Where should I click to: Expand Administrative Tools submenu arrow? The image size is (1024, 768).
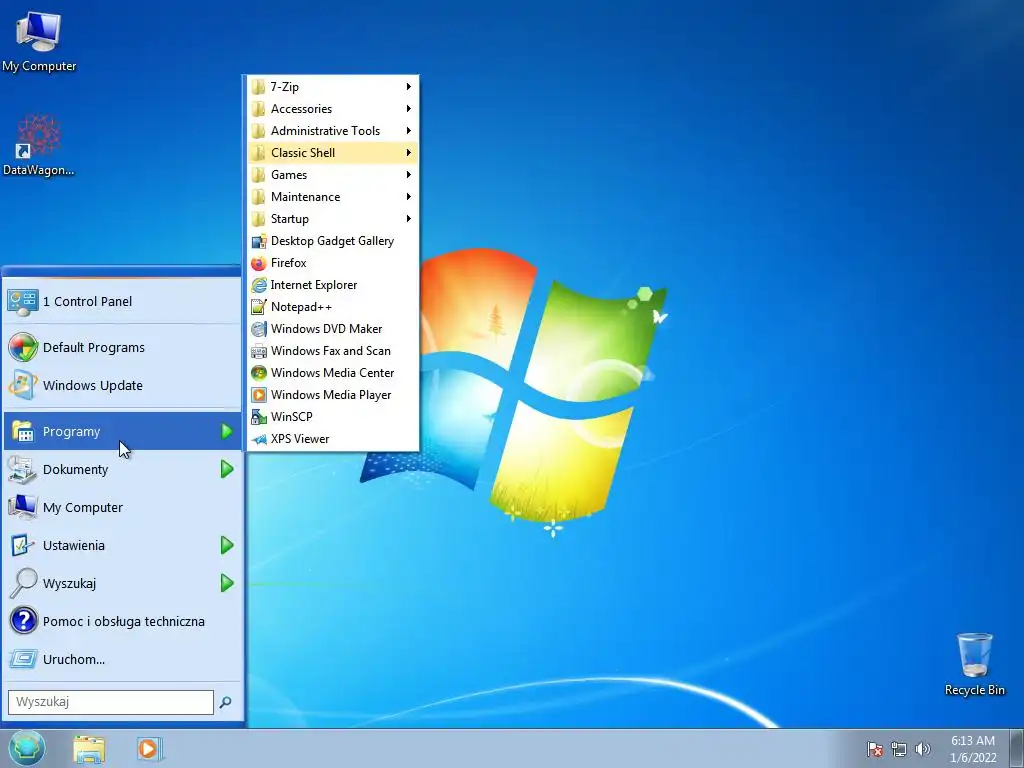(408, 131)
